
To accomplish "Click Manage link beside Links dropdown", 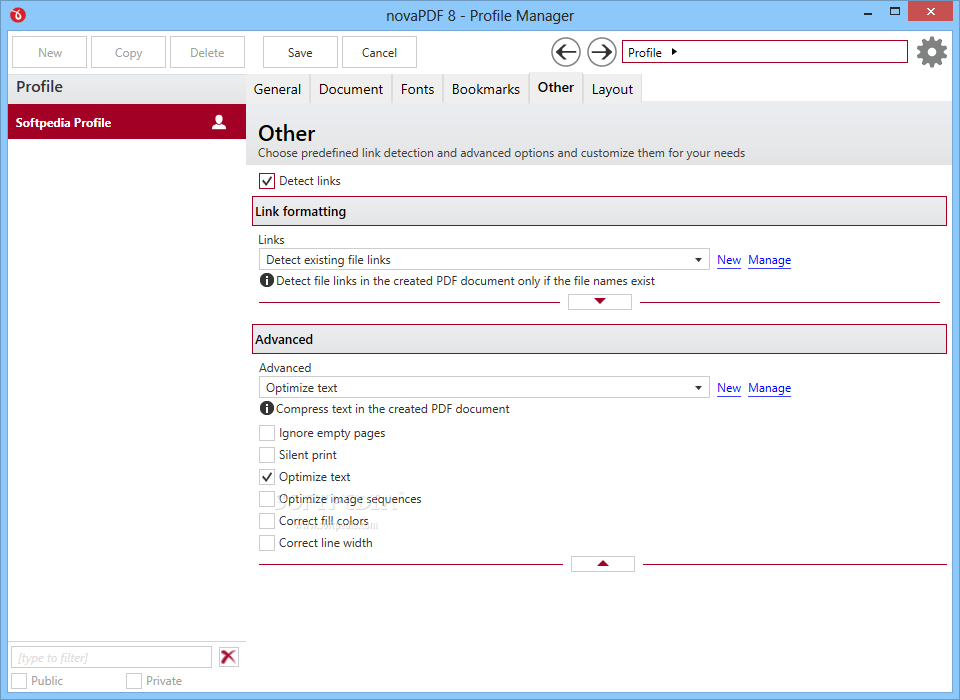I will coord(770,260).
